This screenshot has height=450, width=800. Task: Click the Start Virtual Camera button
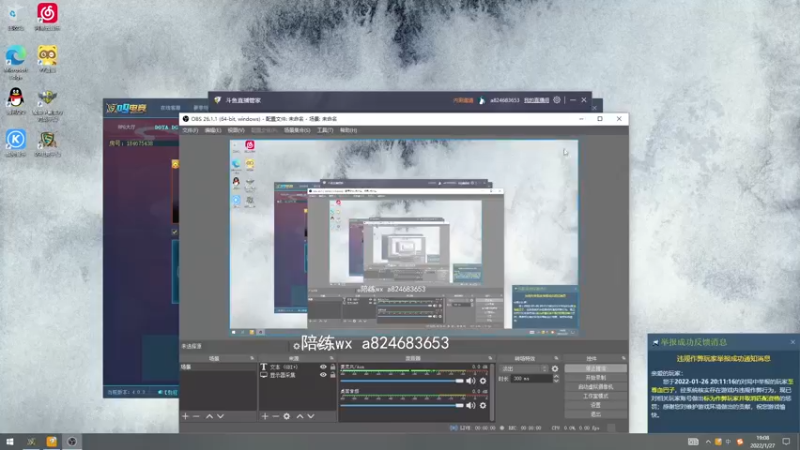pos(595,387)
